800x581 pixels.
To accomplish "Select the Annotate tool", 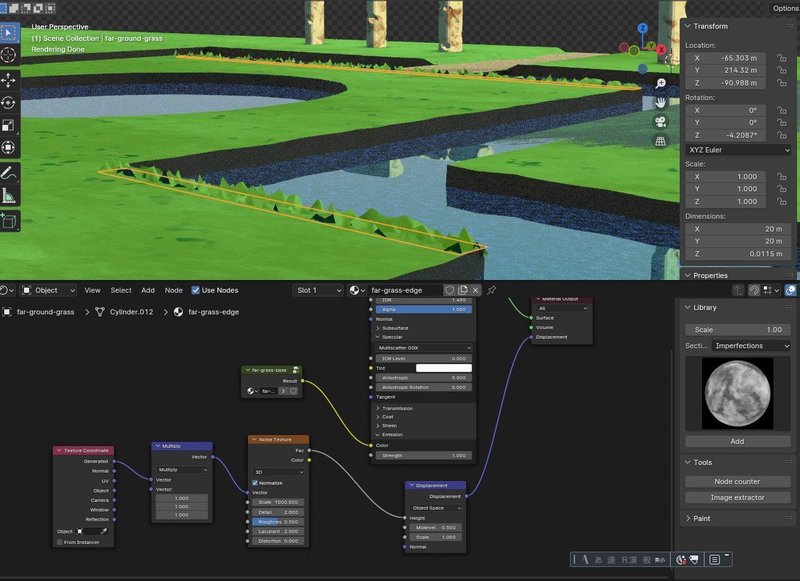I will pyautogui.click(x=9, y=173).
